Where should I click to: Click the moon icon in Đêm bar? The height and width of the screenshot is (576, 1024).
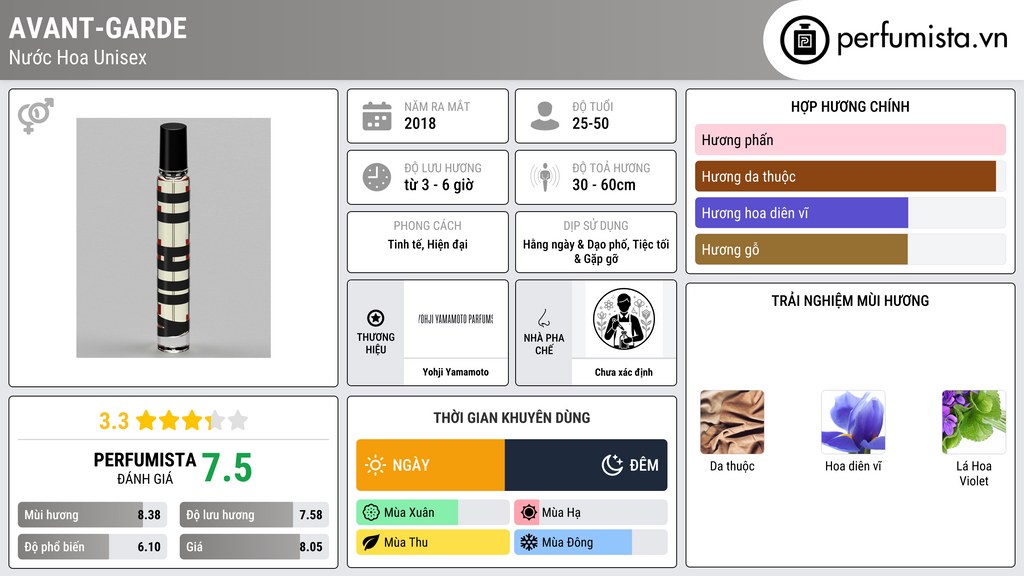(612, 465)
